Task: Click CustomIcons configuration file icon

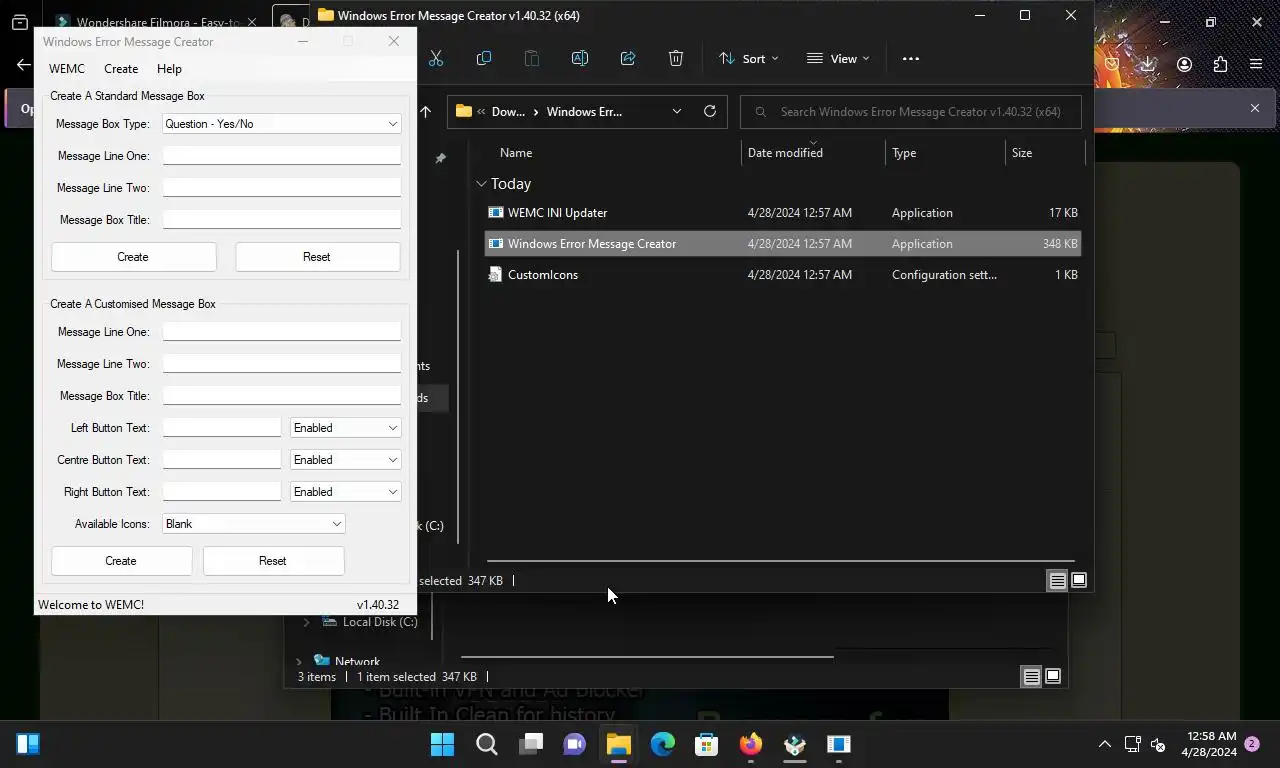Action: [495, 274]
